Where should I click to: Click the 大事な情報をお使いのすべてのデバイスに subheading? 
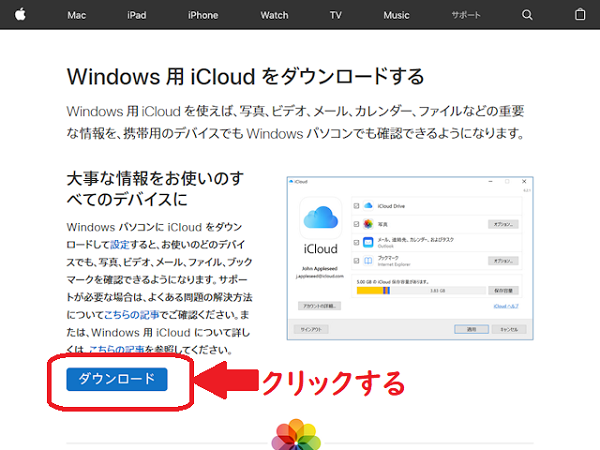(155, 189)
